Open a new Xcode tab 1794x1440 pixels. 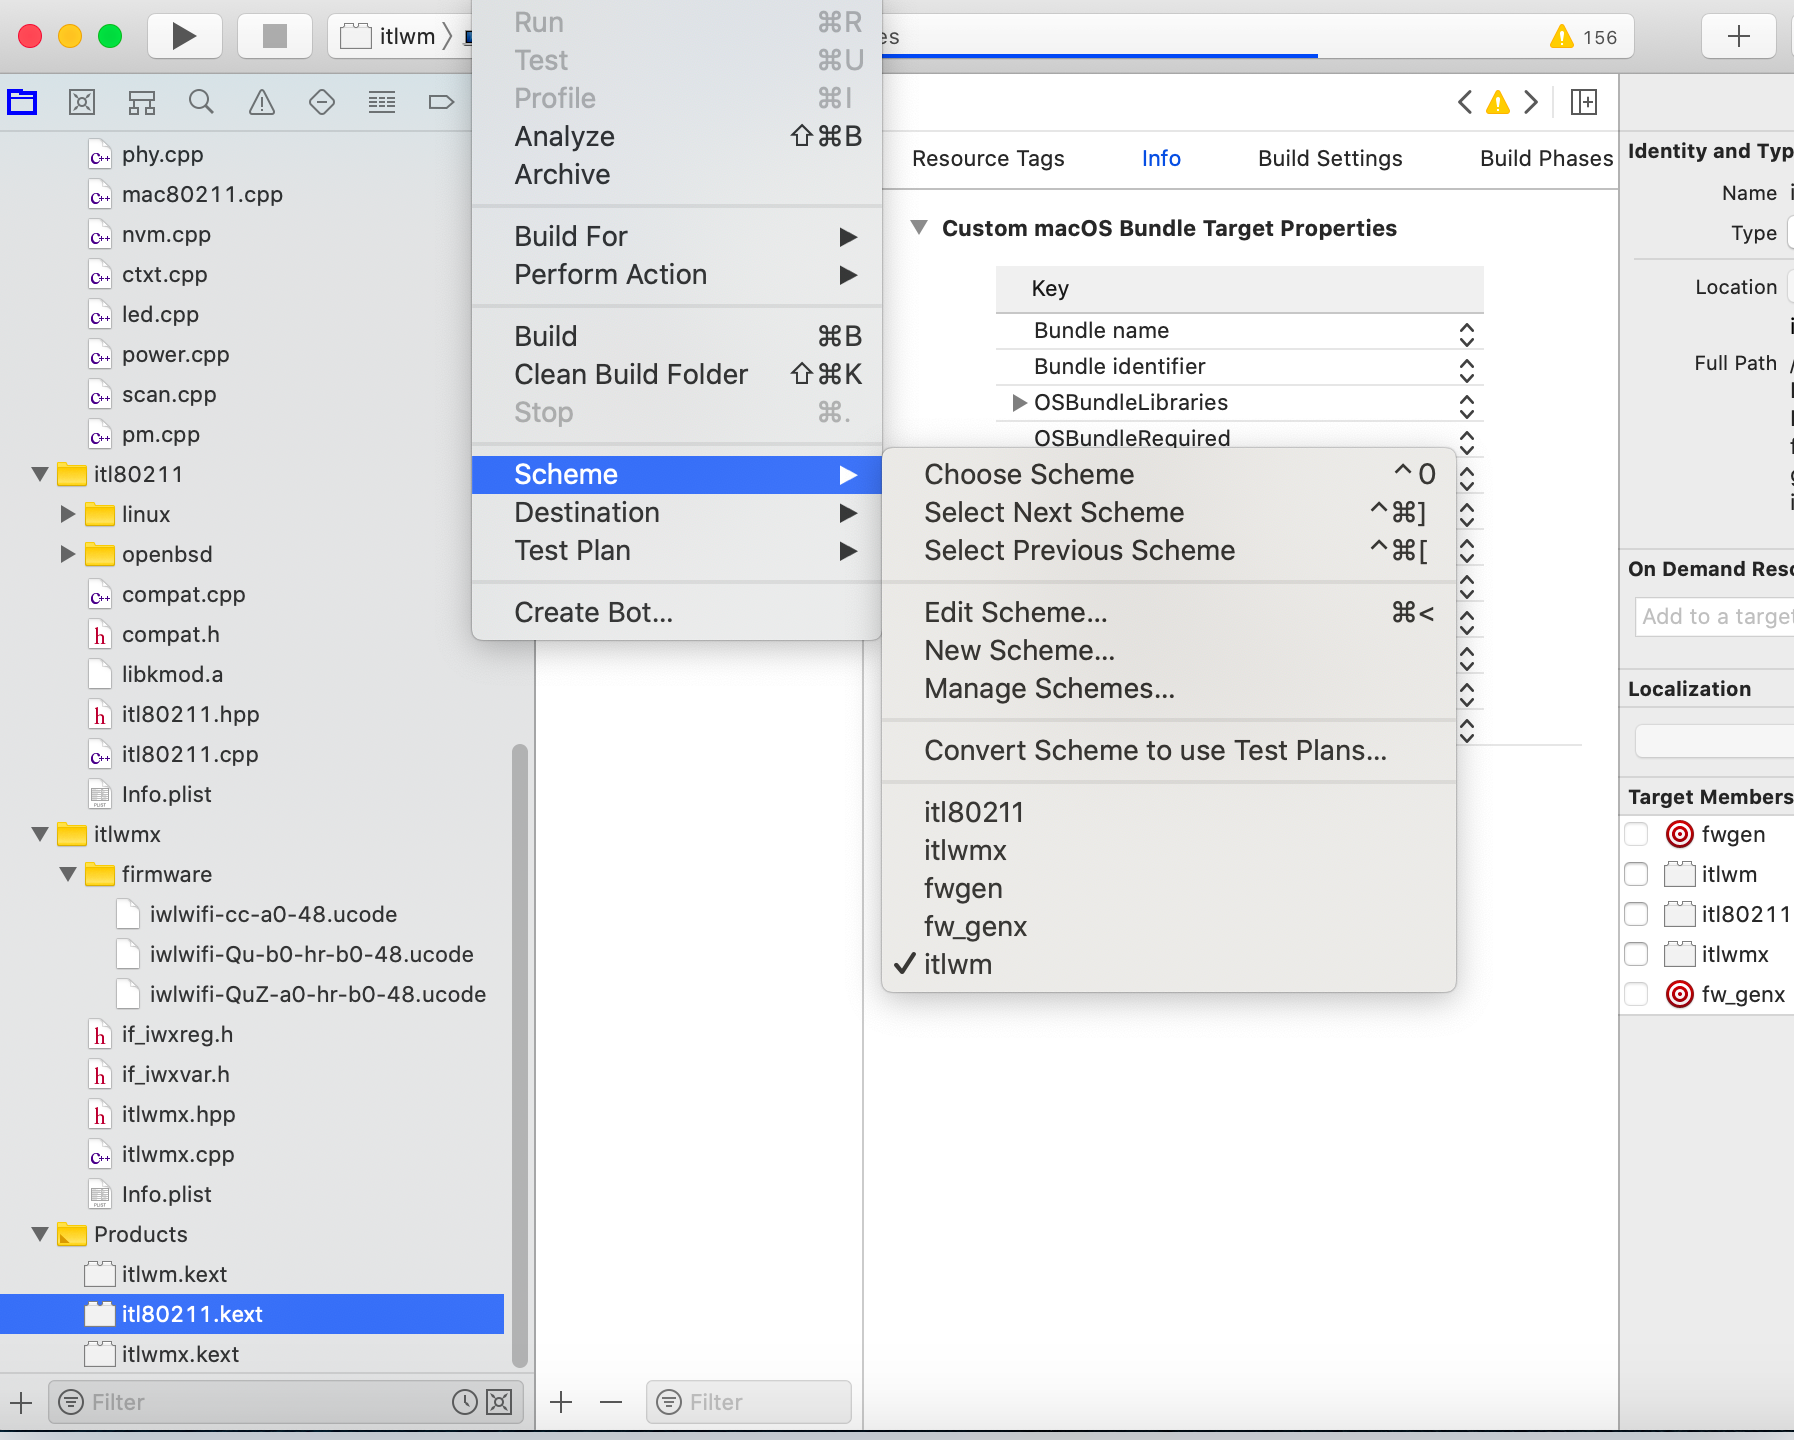[x=1737, y=36]
